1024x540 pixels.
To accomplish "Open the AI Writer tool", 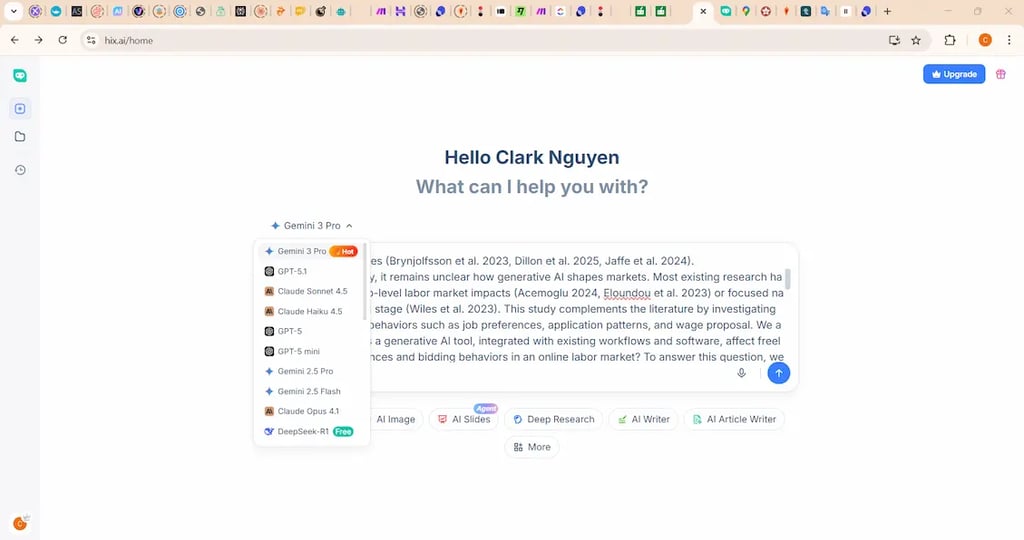I will point(643,419).
